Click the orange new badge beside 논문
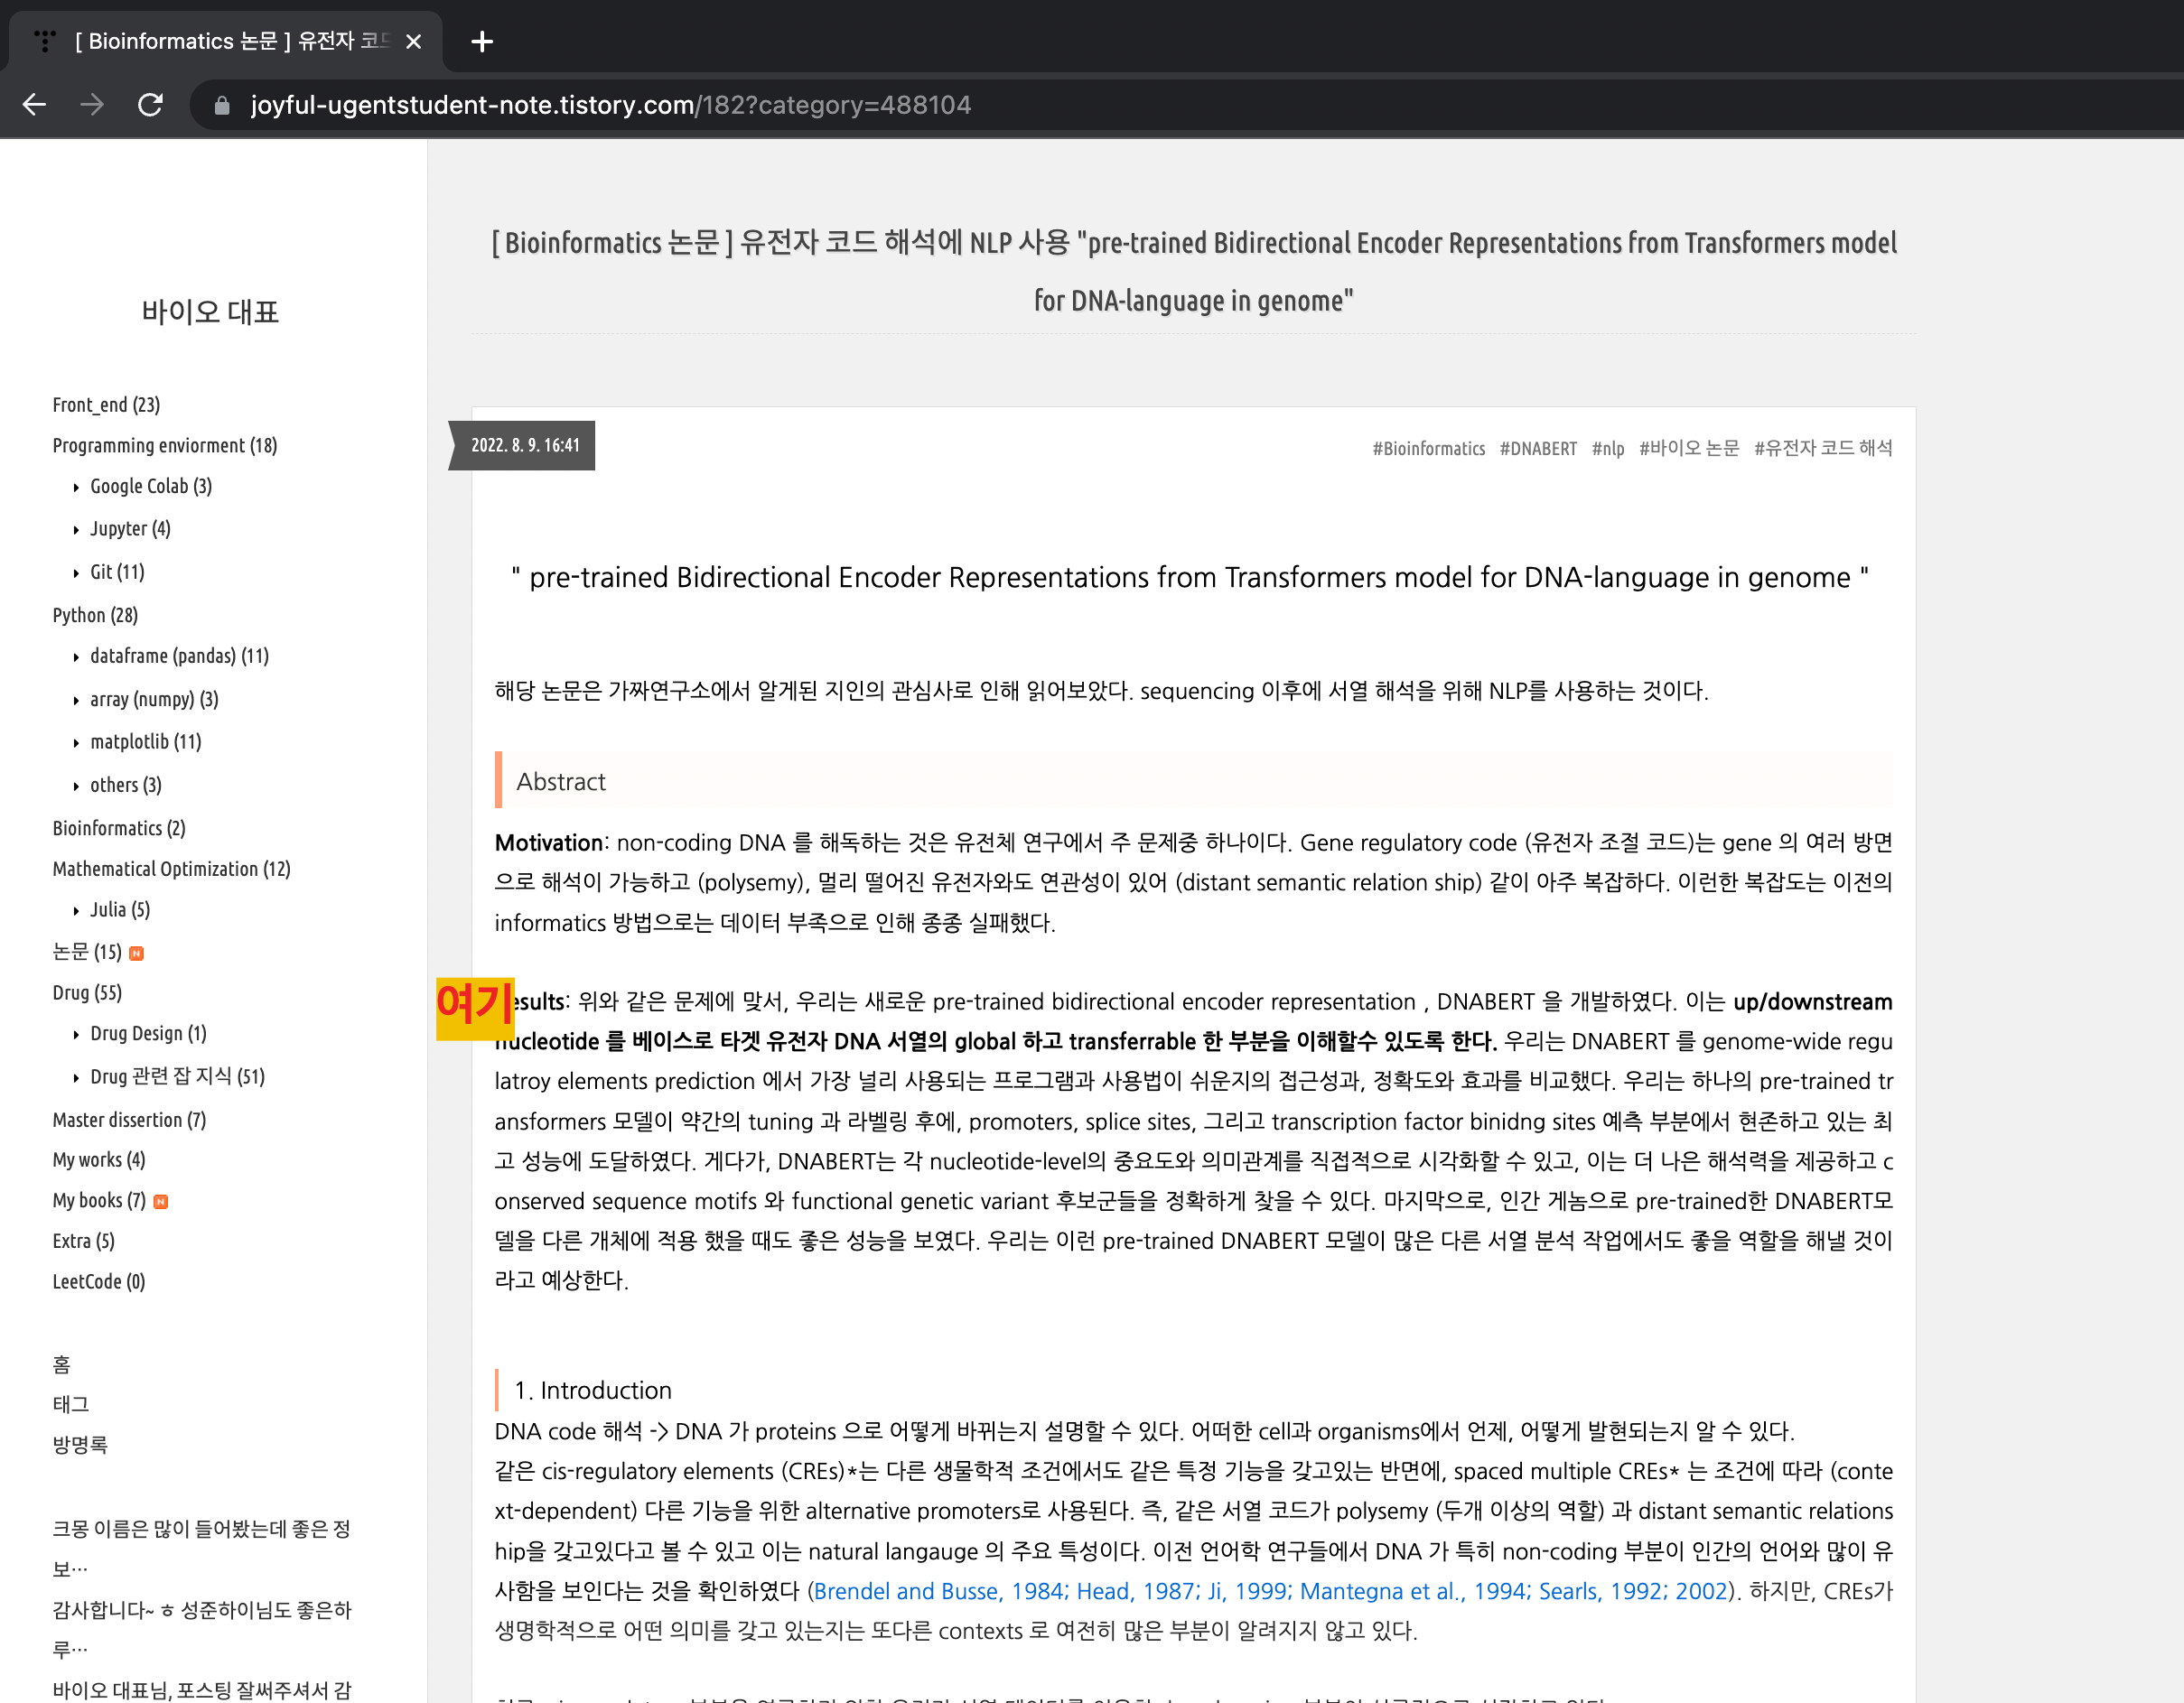Screen dimensions: 2184x1703 [137, 953]
